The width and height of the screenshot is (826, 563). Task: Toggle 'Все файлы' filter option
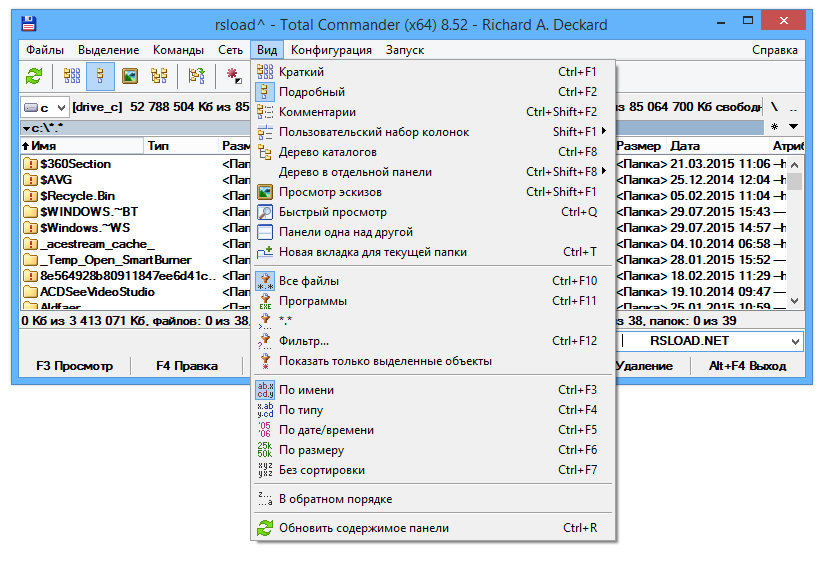pyautogui.click(x=309, y=281)
